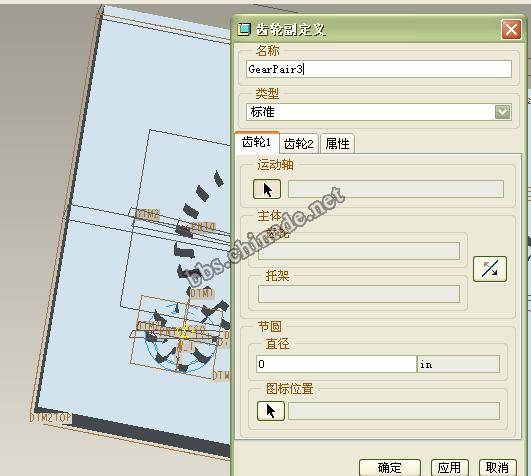The width and height of the screenshot is (531, 476).
Task: Open the type dropdown showing 标准
Action: tap(502, 112)
